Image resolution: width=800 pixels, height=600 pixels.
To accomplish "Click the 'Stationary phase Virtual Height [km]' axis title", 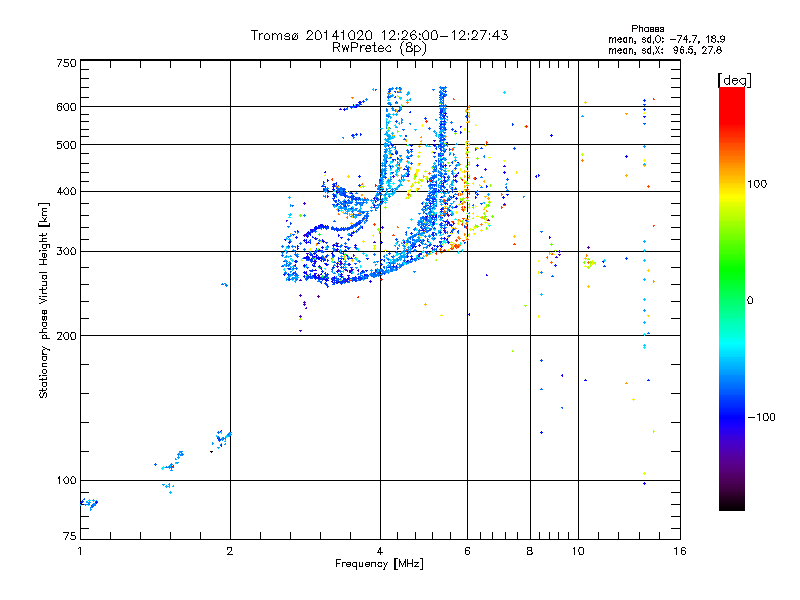I will tap(43, 301).
